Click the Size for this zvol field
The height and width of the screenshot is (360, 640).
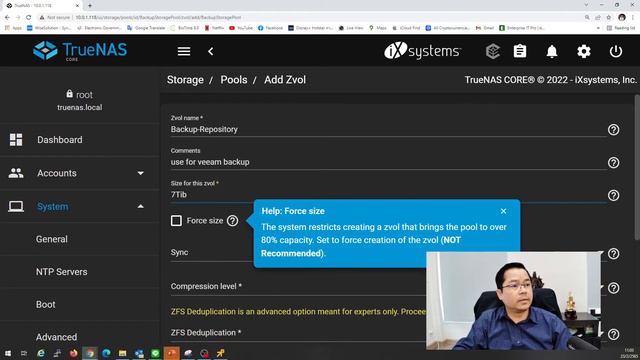(388, 195)
